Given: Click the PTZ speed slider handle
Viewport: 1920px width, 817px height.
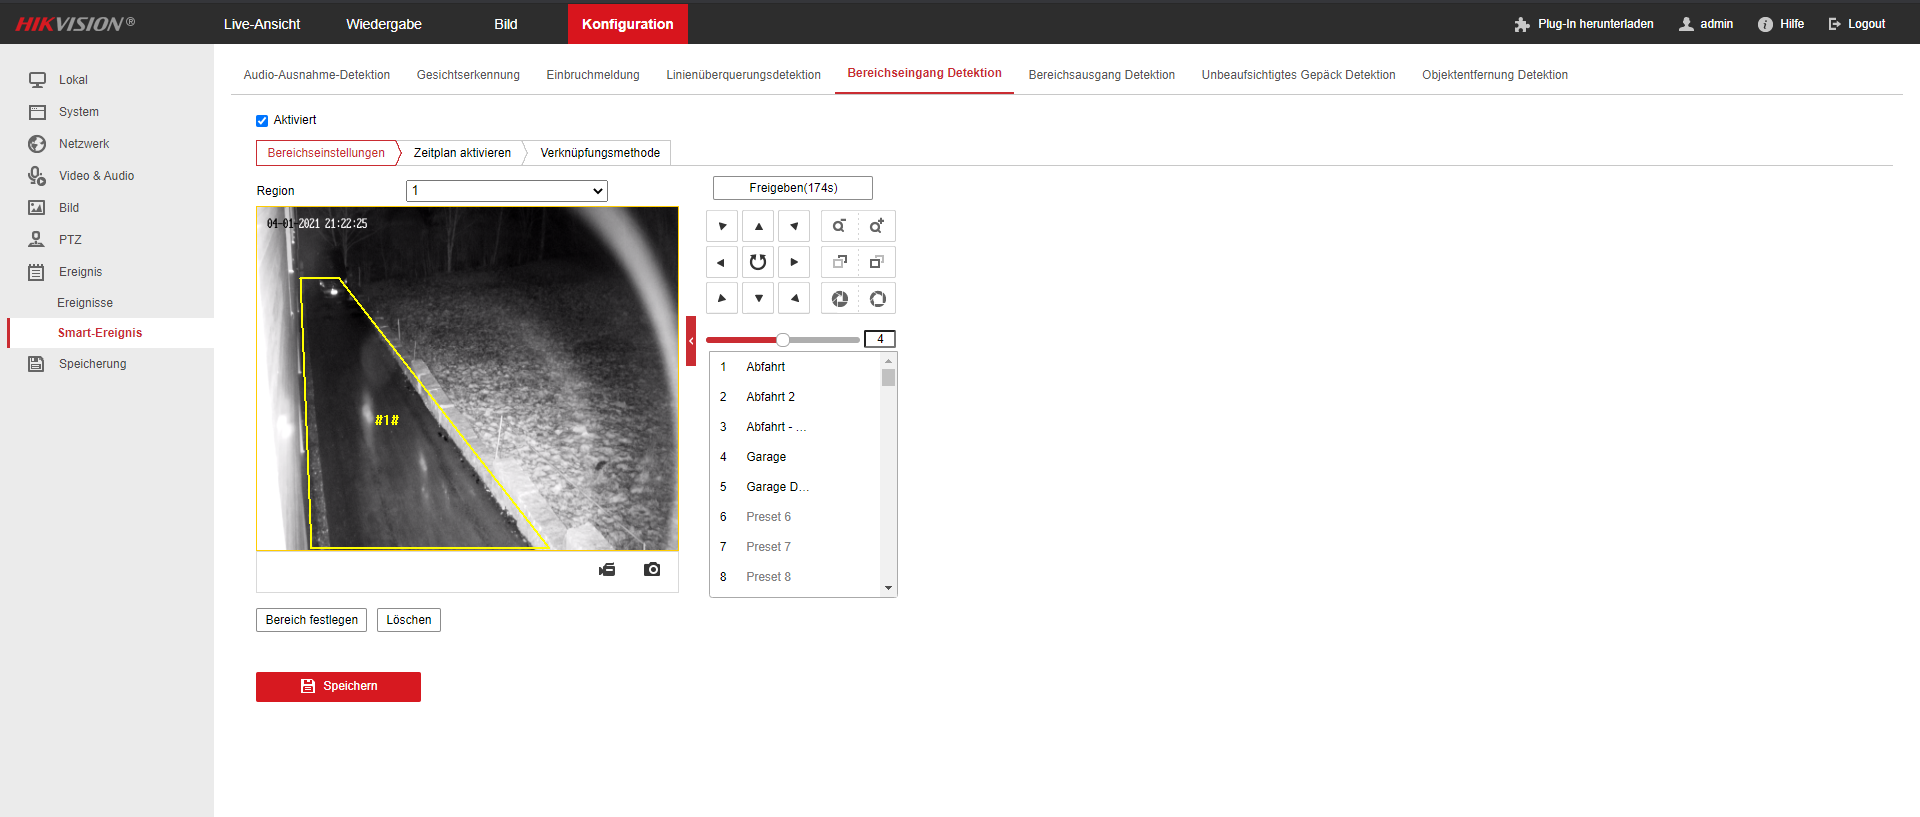Looking at the screenshot, I should 783,340.
